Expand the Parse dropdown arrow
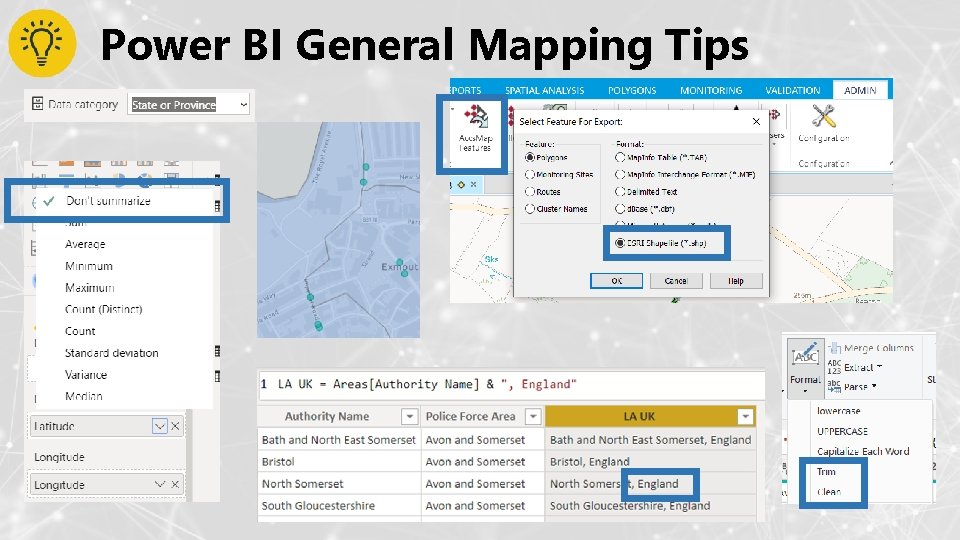This screenshot has height=540, width=960. pyautogui.click(x=874, y=386)
